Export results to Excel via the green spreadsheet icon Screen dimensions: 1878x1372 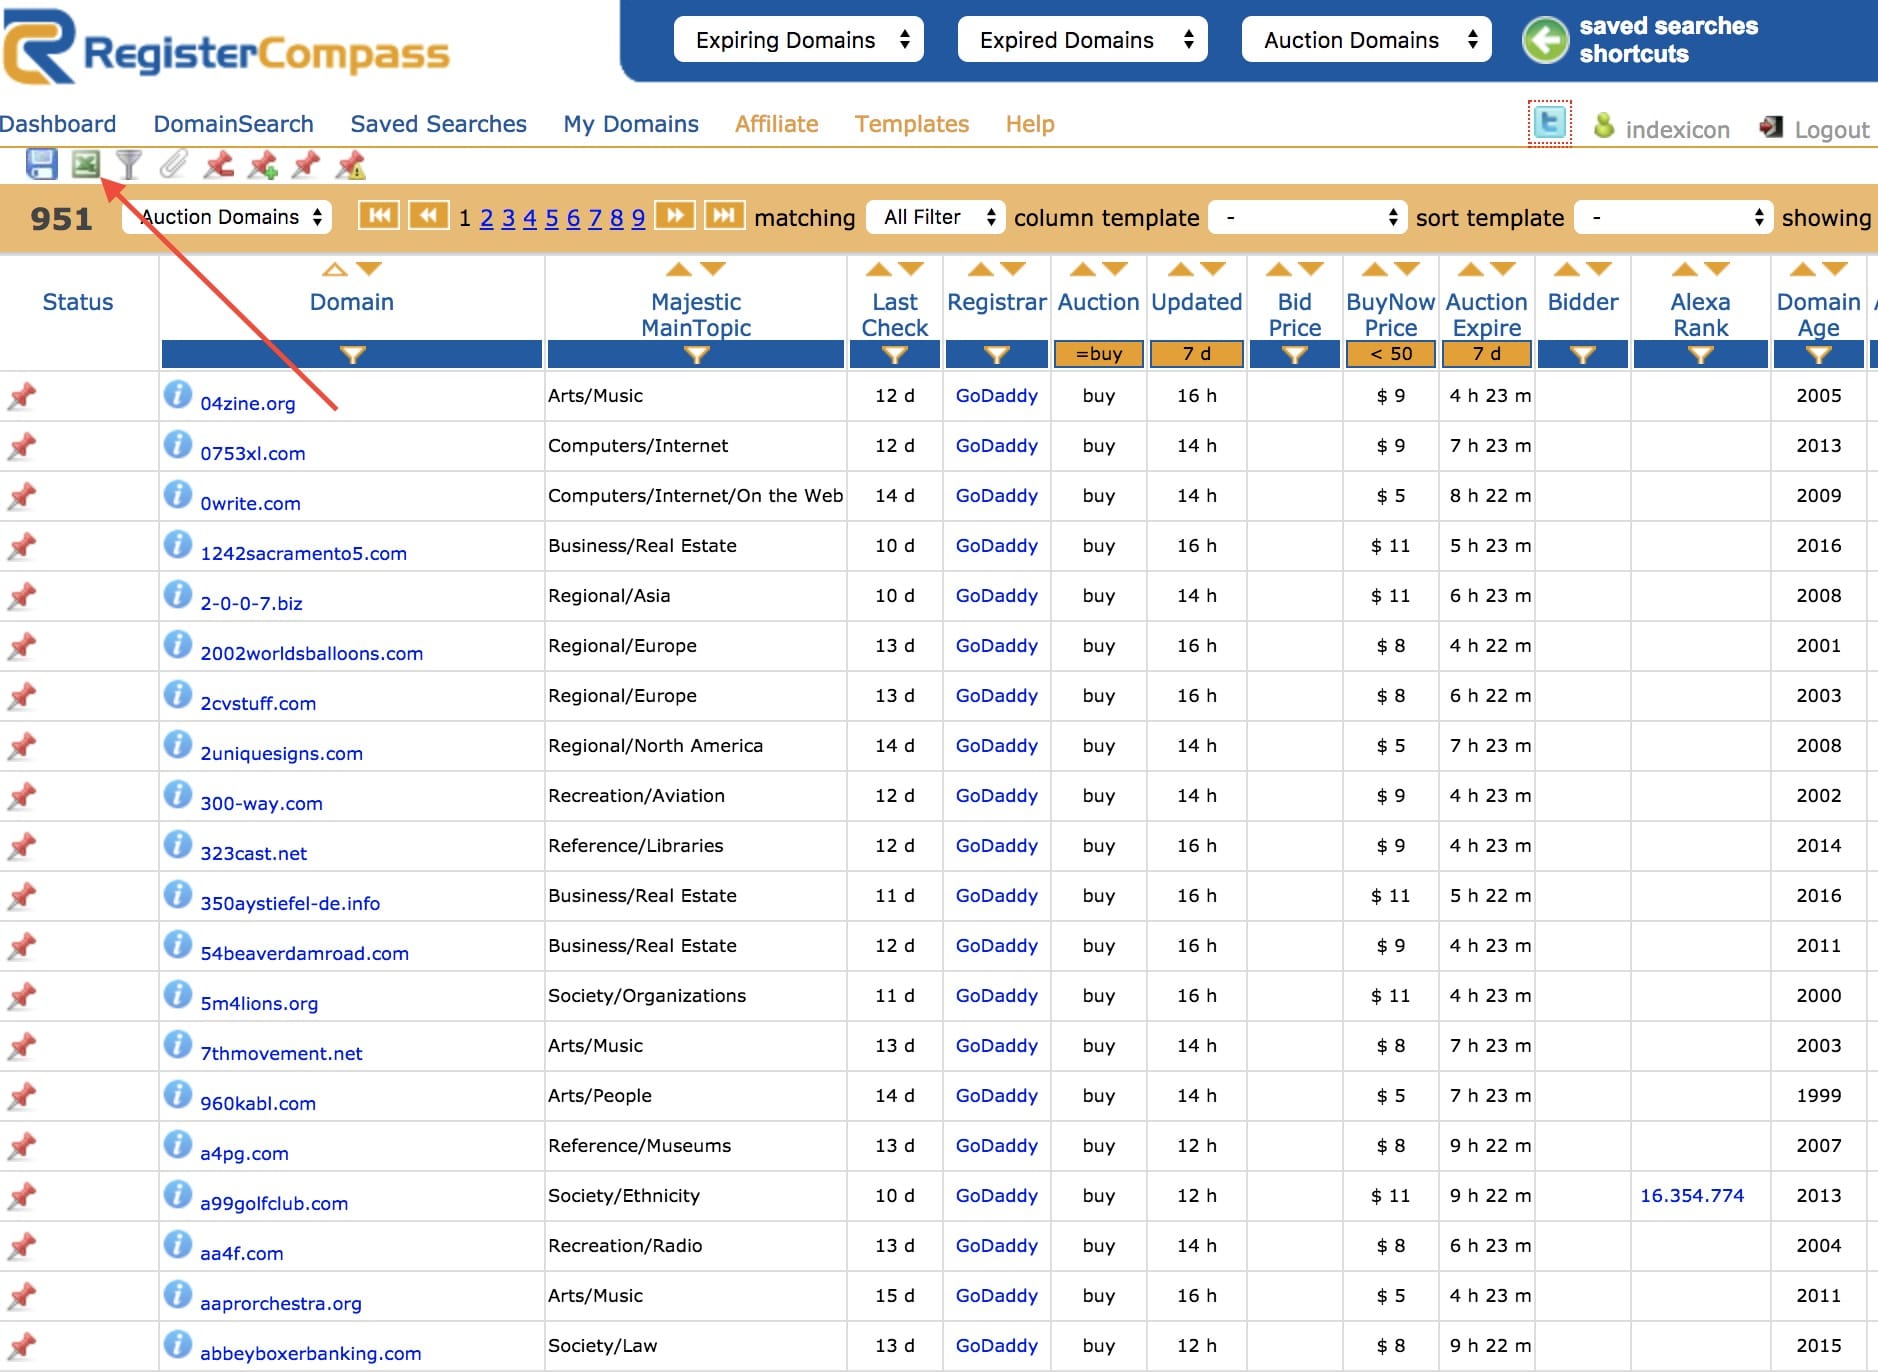tap(88, 165)
